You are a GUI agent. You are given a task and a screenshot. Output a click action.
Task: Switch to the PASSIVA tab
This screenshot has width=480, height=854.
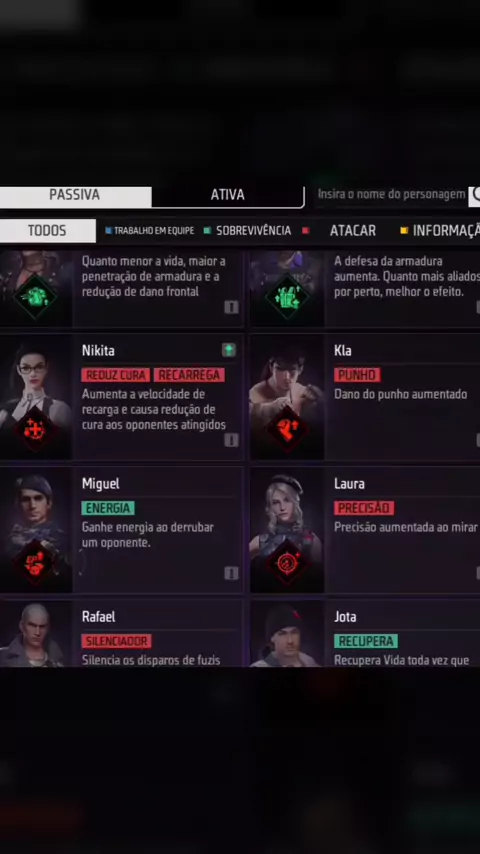point(75,196)
